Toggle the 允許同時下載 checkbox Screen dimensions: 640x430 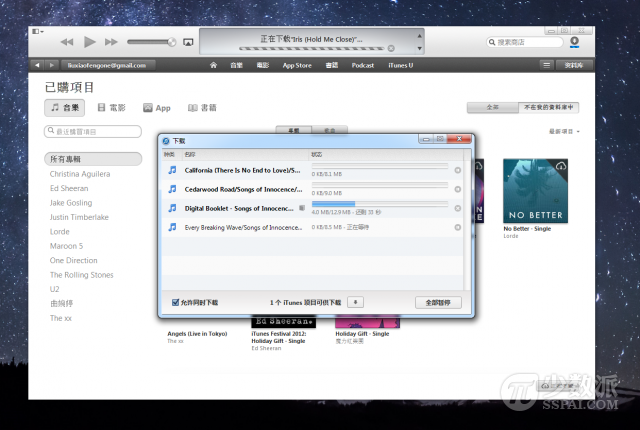click(176, 302)
